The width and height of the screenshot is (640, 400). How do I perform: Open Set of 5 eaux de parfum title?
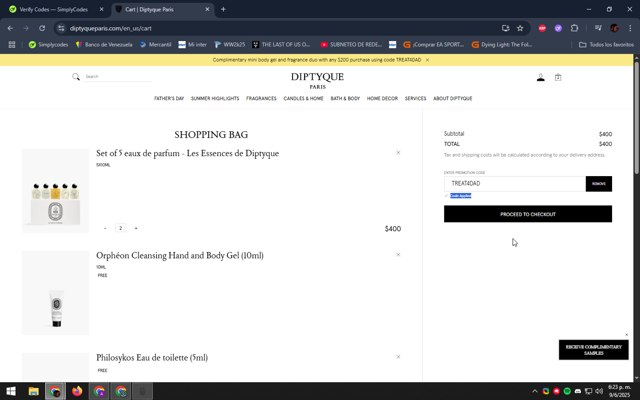[187, 153]
